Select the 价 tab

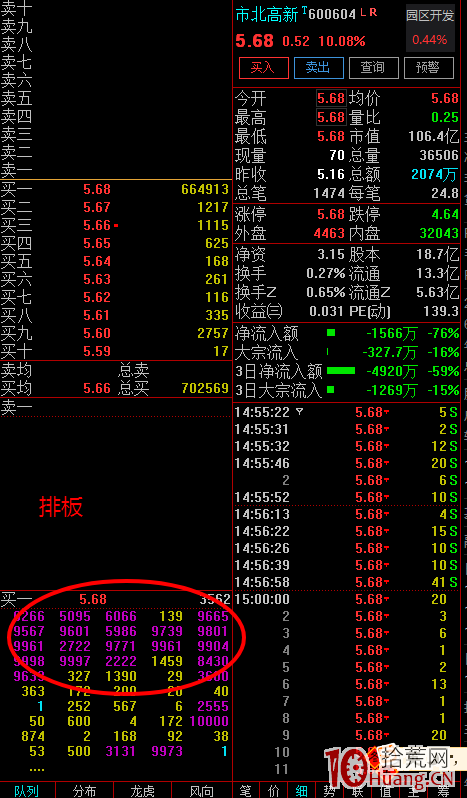coord(274,791)
